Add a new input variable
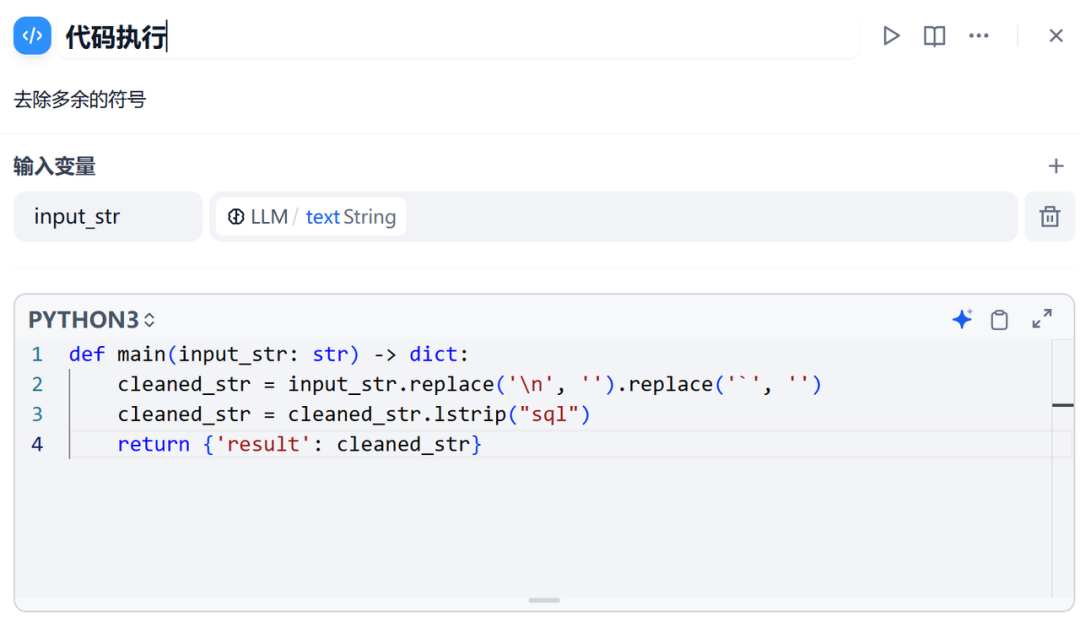 coord(1056,166)
